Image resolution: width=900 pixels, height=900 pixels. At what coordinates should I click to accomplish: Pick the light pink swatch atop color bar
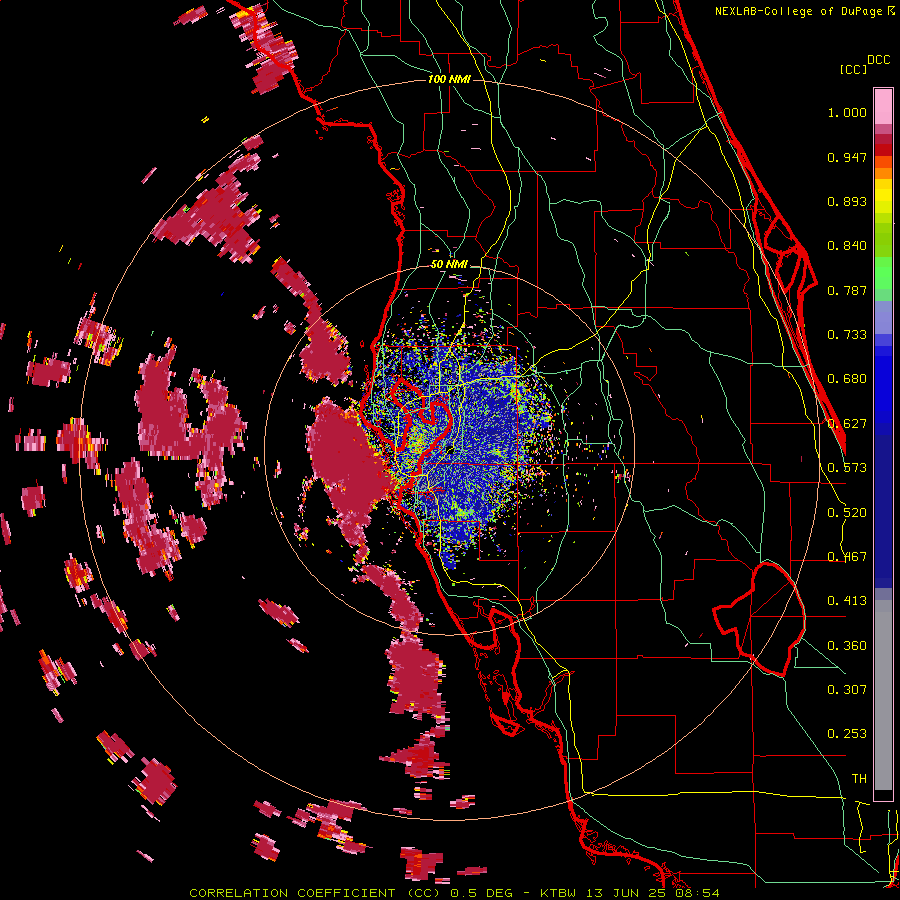pyautogui.click(x=883, y=106)
